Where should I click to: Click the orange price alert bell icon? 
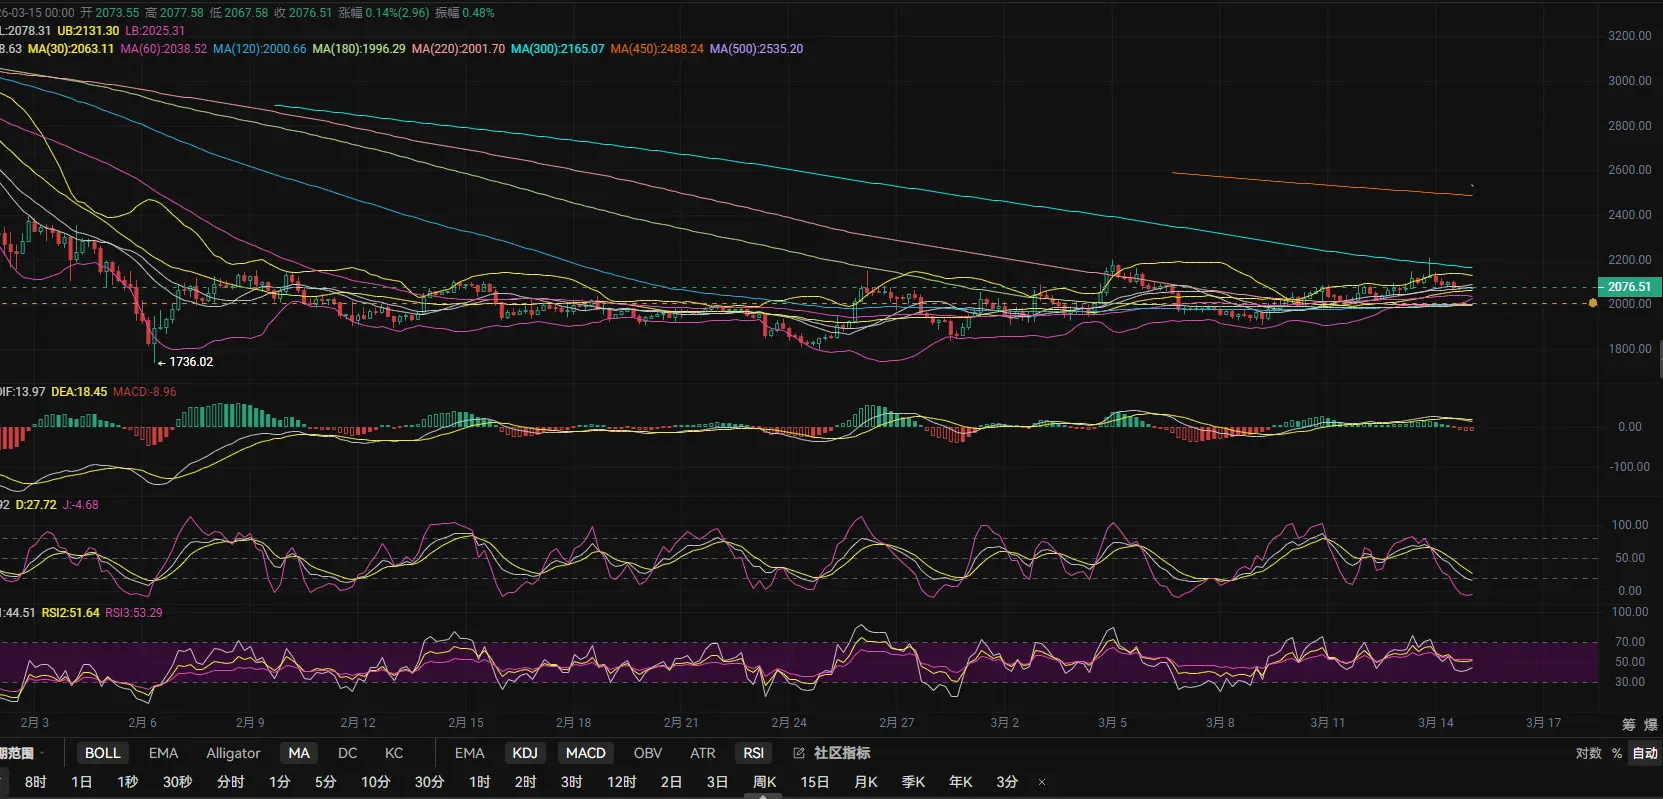click(1592, 303)
